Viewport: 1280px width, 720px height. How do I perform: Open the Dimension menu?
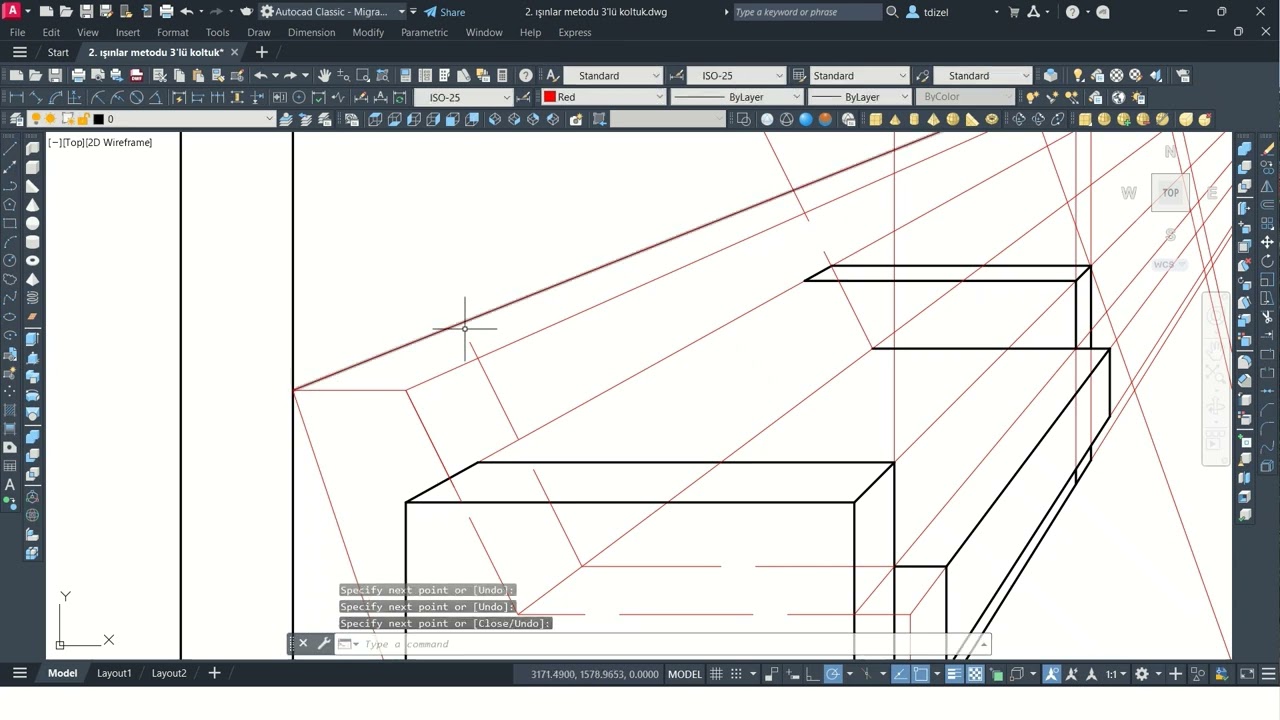click(x=312, y=32)
